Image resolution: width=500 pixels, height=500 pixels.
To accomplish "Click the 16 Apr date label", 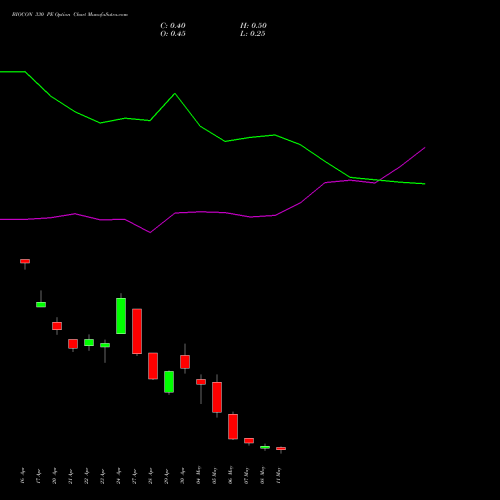I will click(x=23, y=476).
